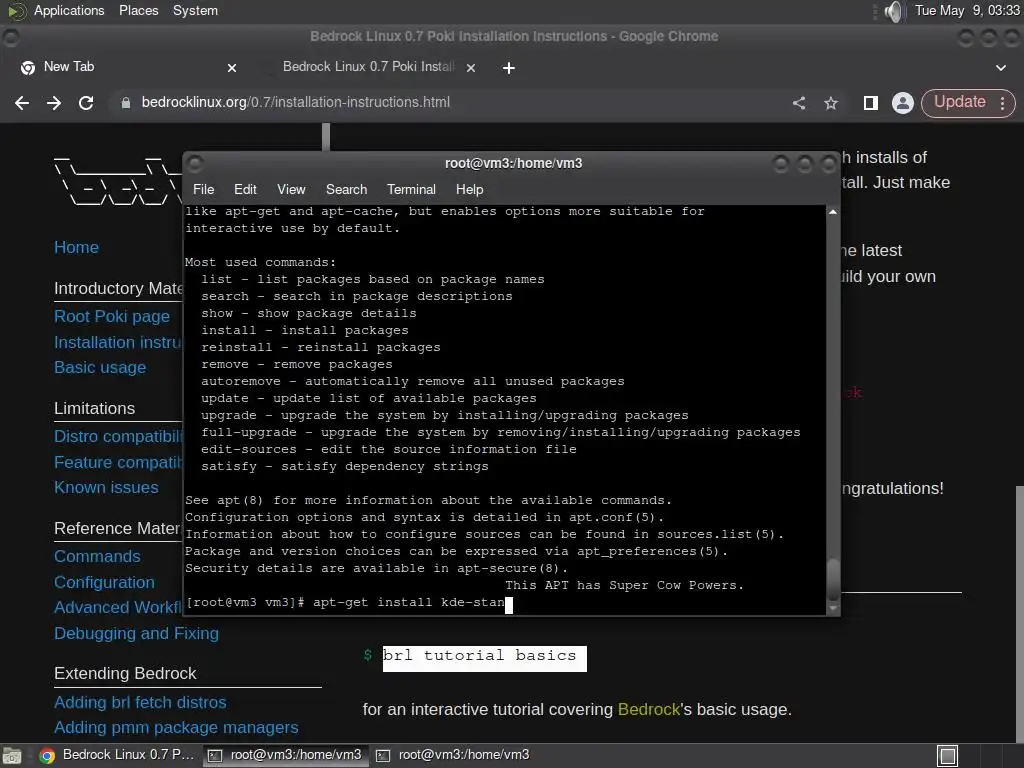Open the System panel menu
This screenshot has height=768, width=1024.
click(x=195, y=10)
